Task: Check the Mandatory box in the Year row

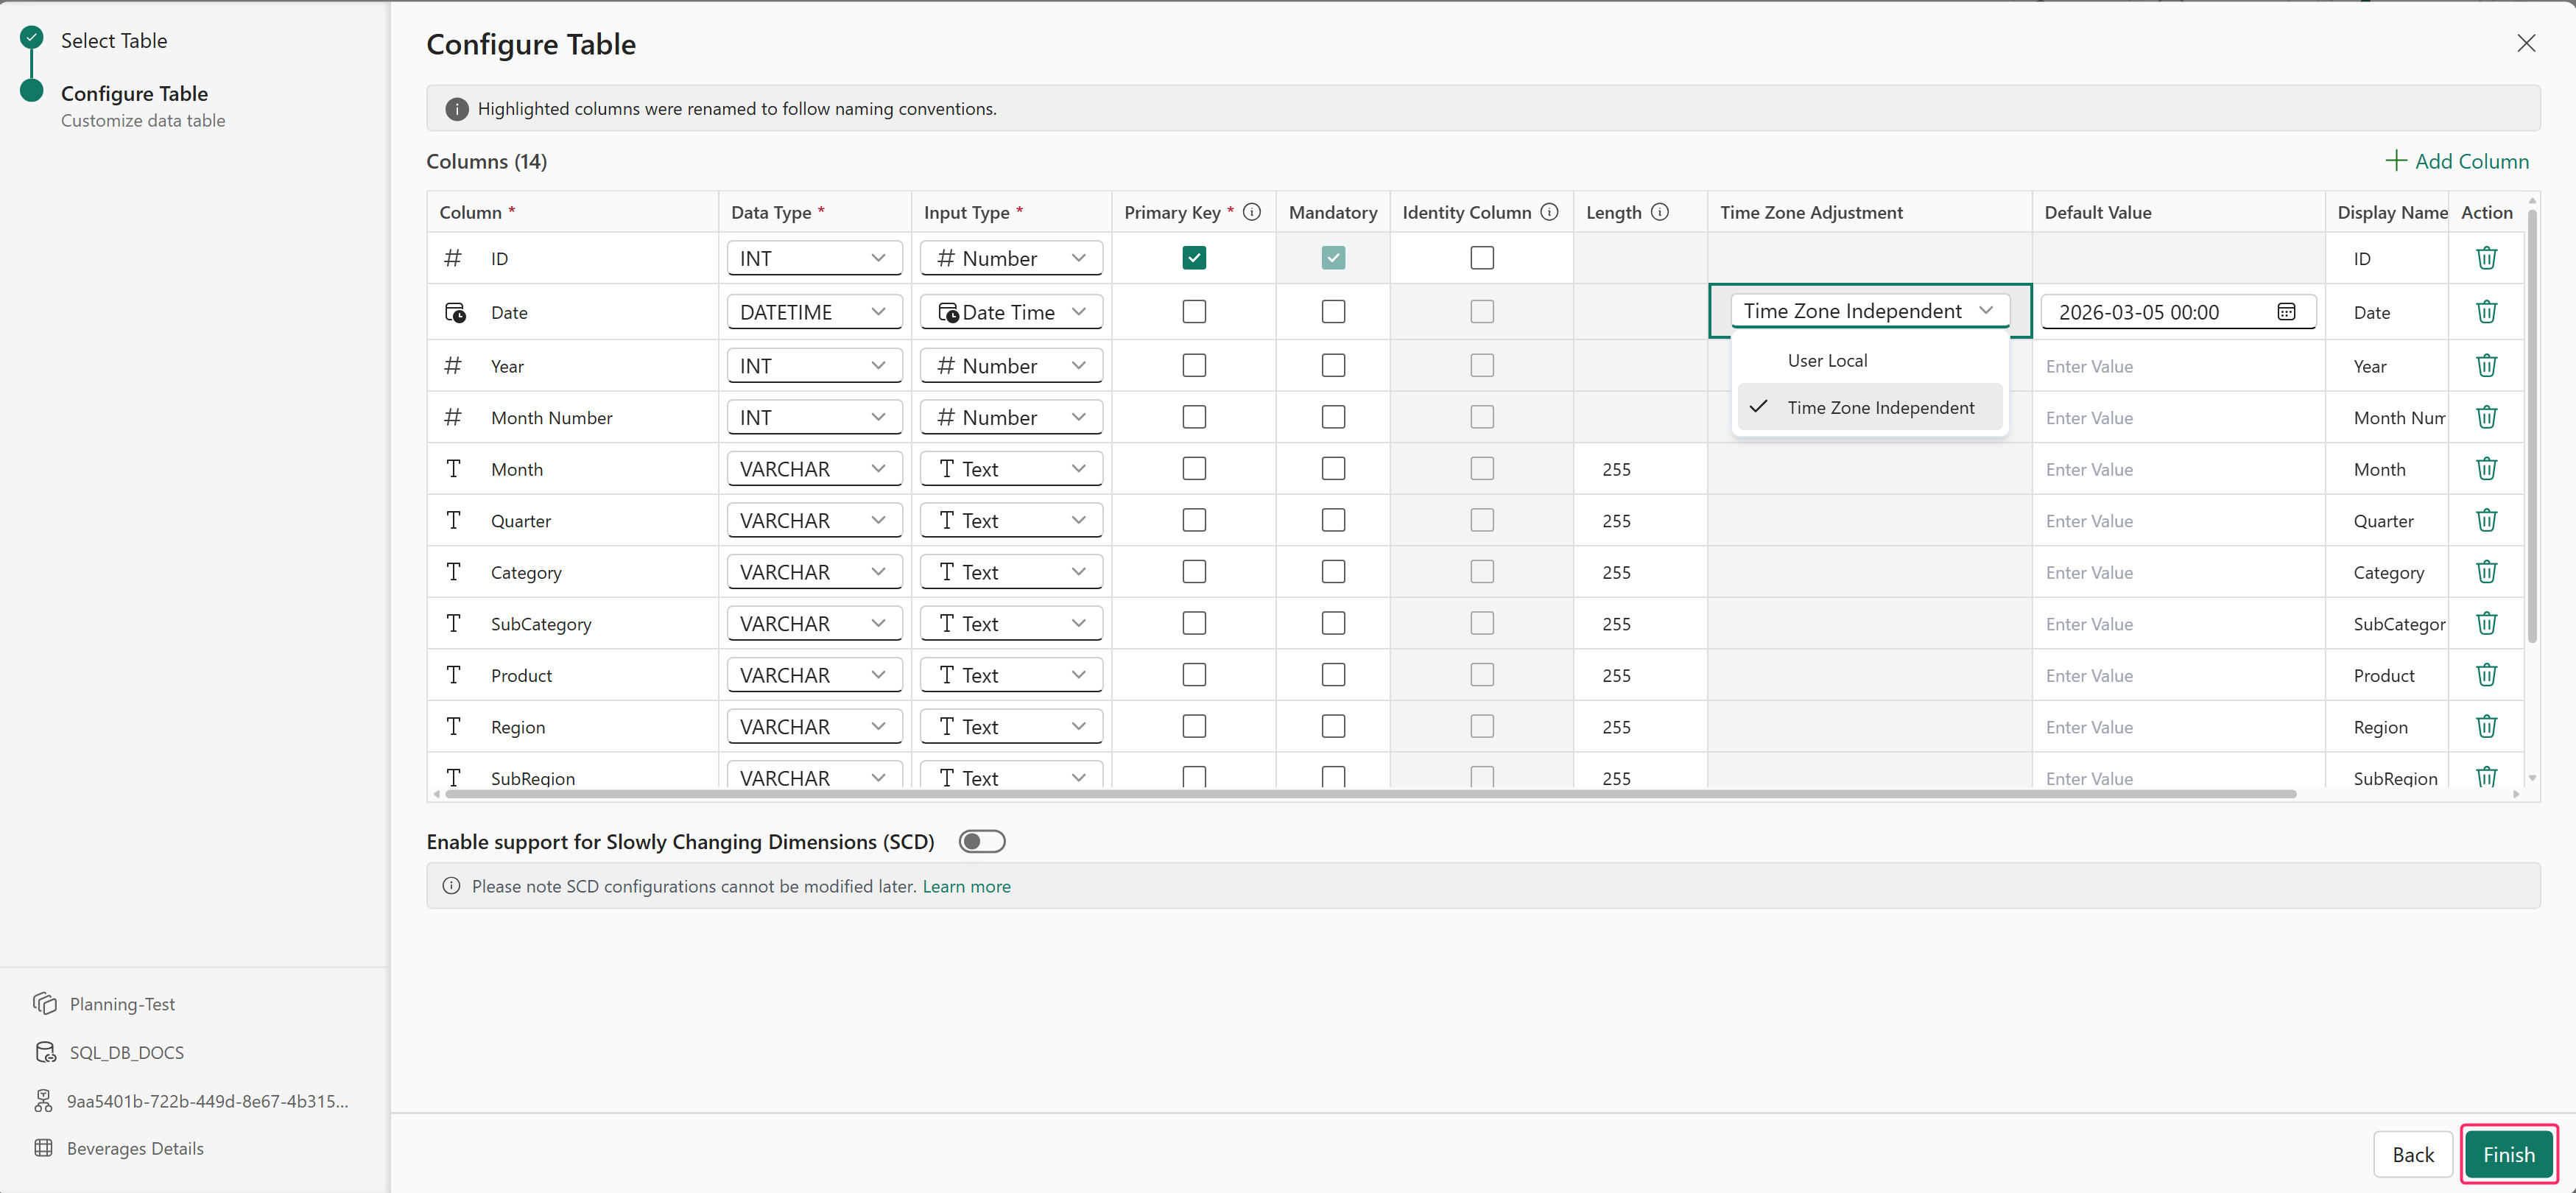Action: (x=1333, y=365)
